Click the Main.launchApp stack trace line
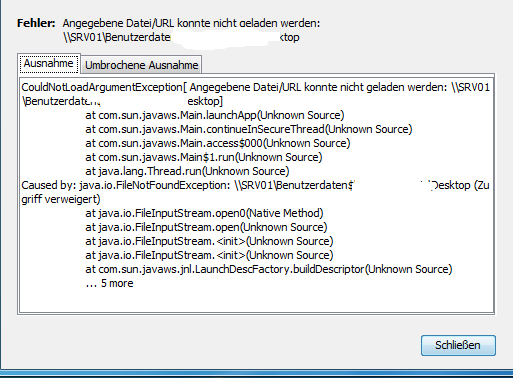 215,115
